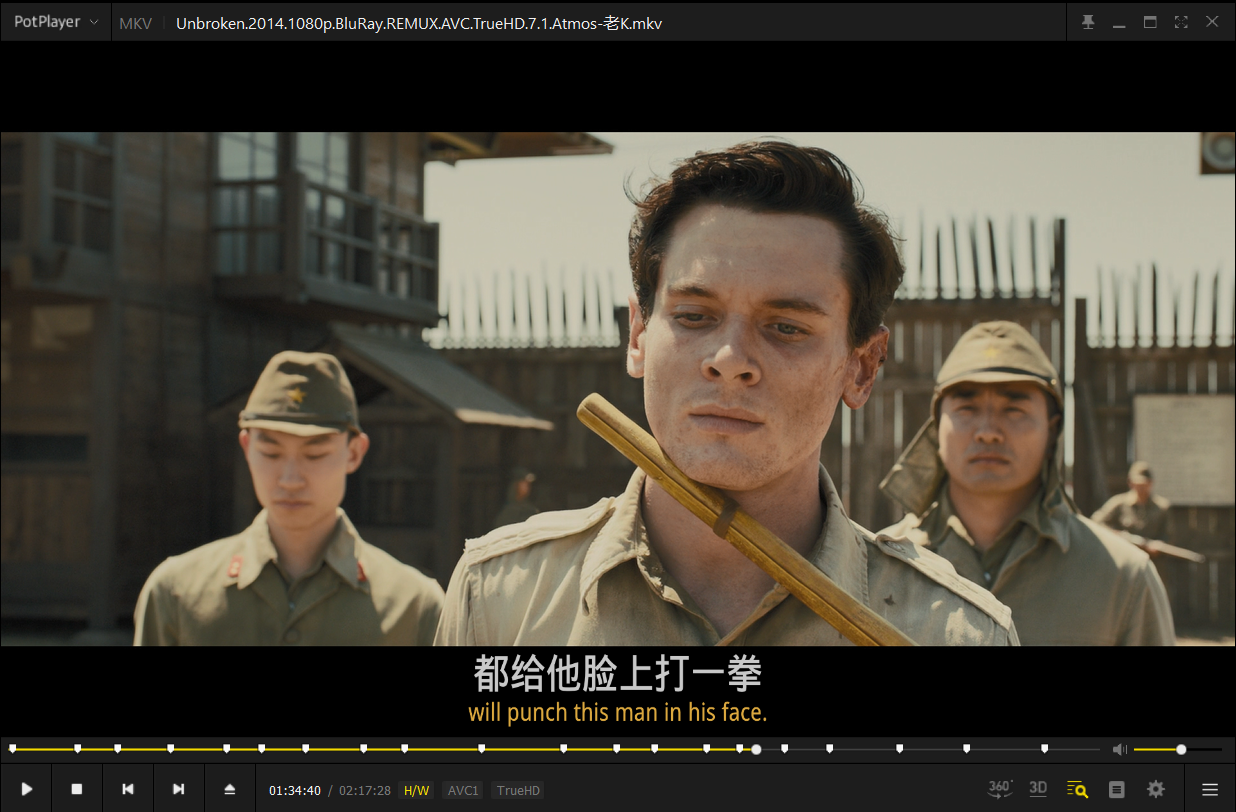The width and height of the screenshot is (1236, 812).
Task: Go to the previous file
Action: tap(128, 789)
